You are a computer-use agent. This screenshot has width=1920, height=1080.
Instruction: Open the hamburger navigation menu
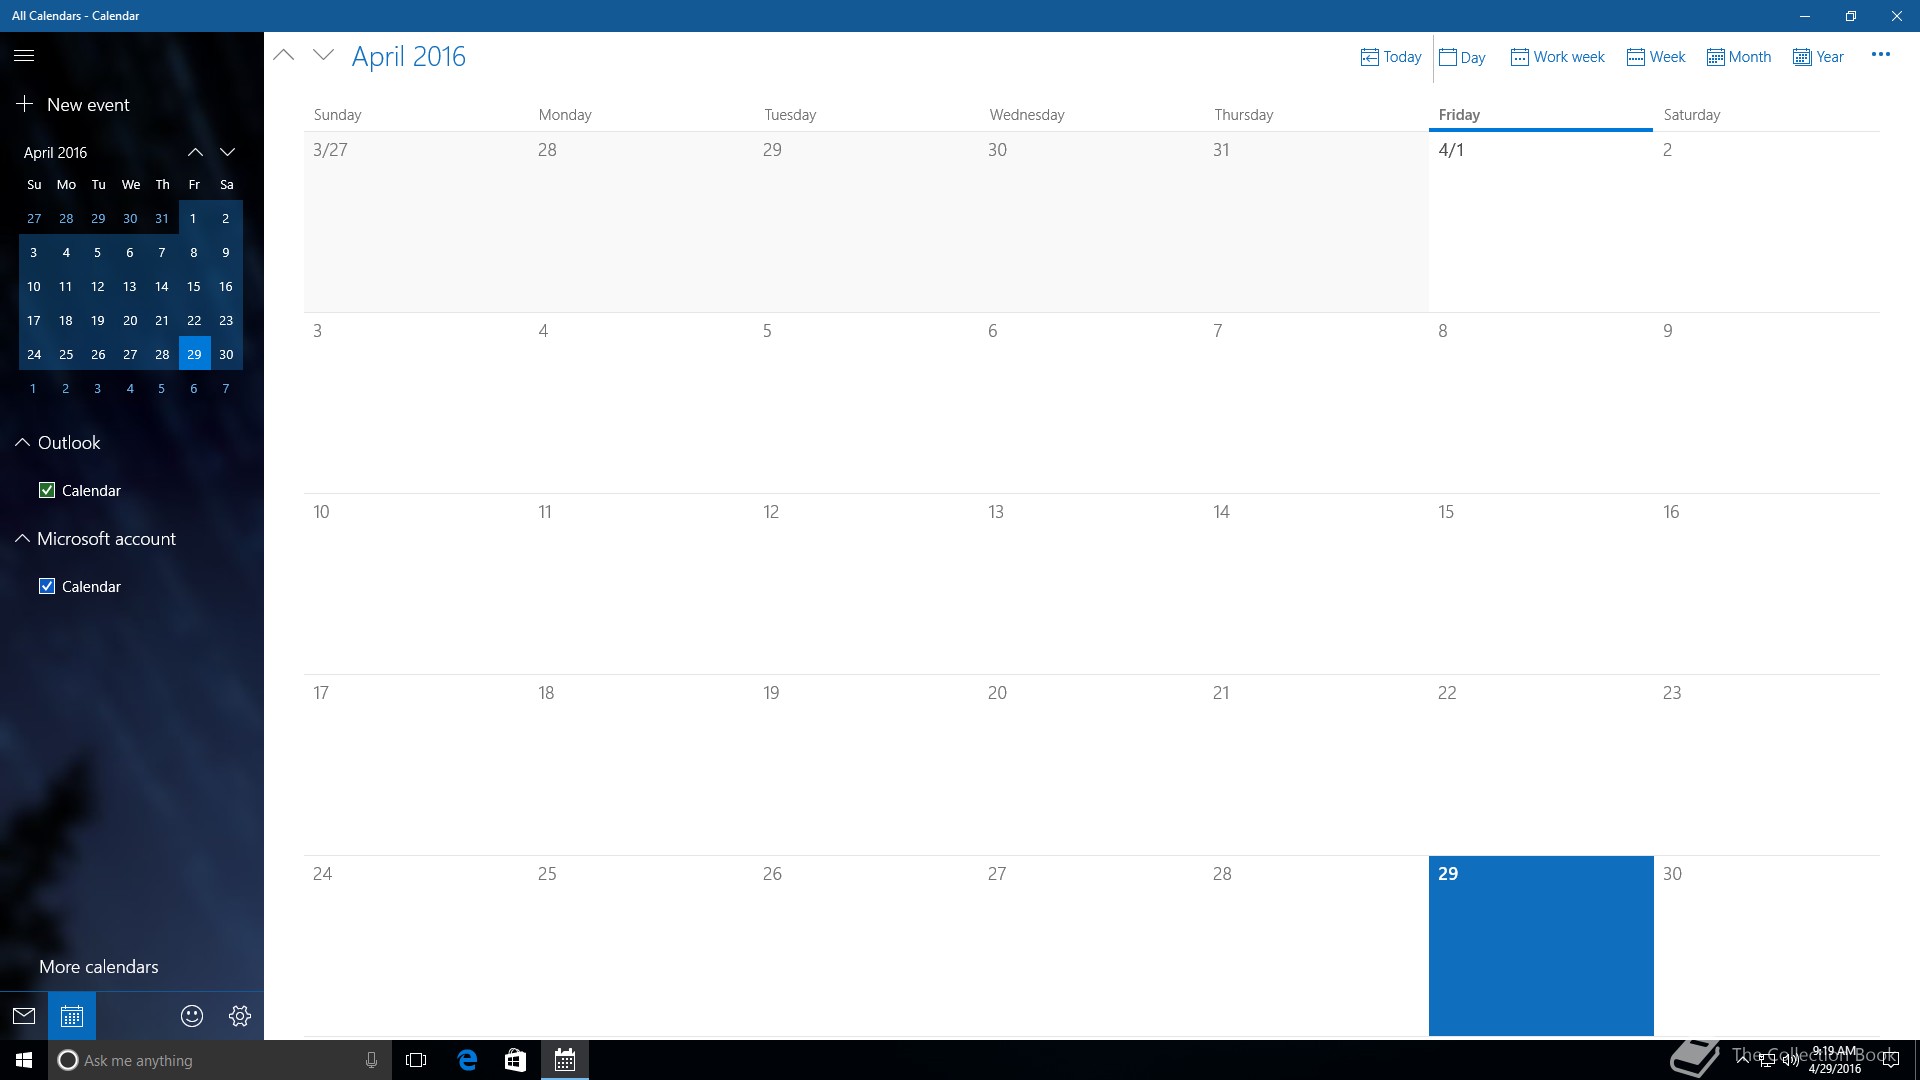[x=24, y=56]
